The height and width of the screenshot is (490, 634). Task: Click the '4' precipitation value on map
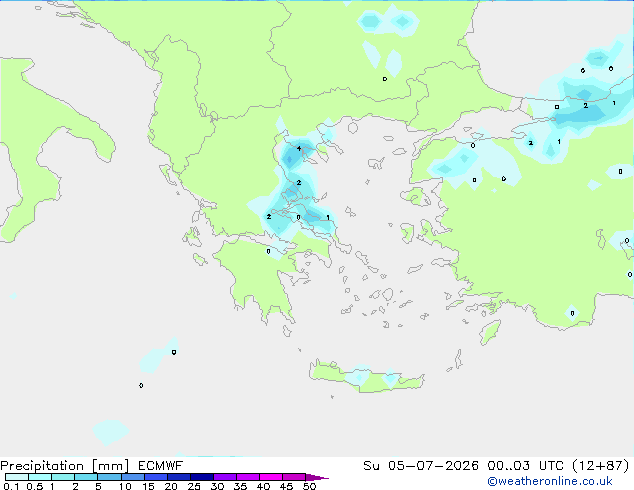click(x=299, y=148)
